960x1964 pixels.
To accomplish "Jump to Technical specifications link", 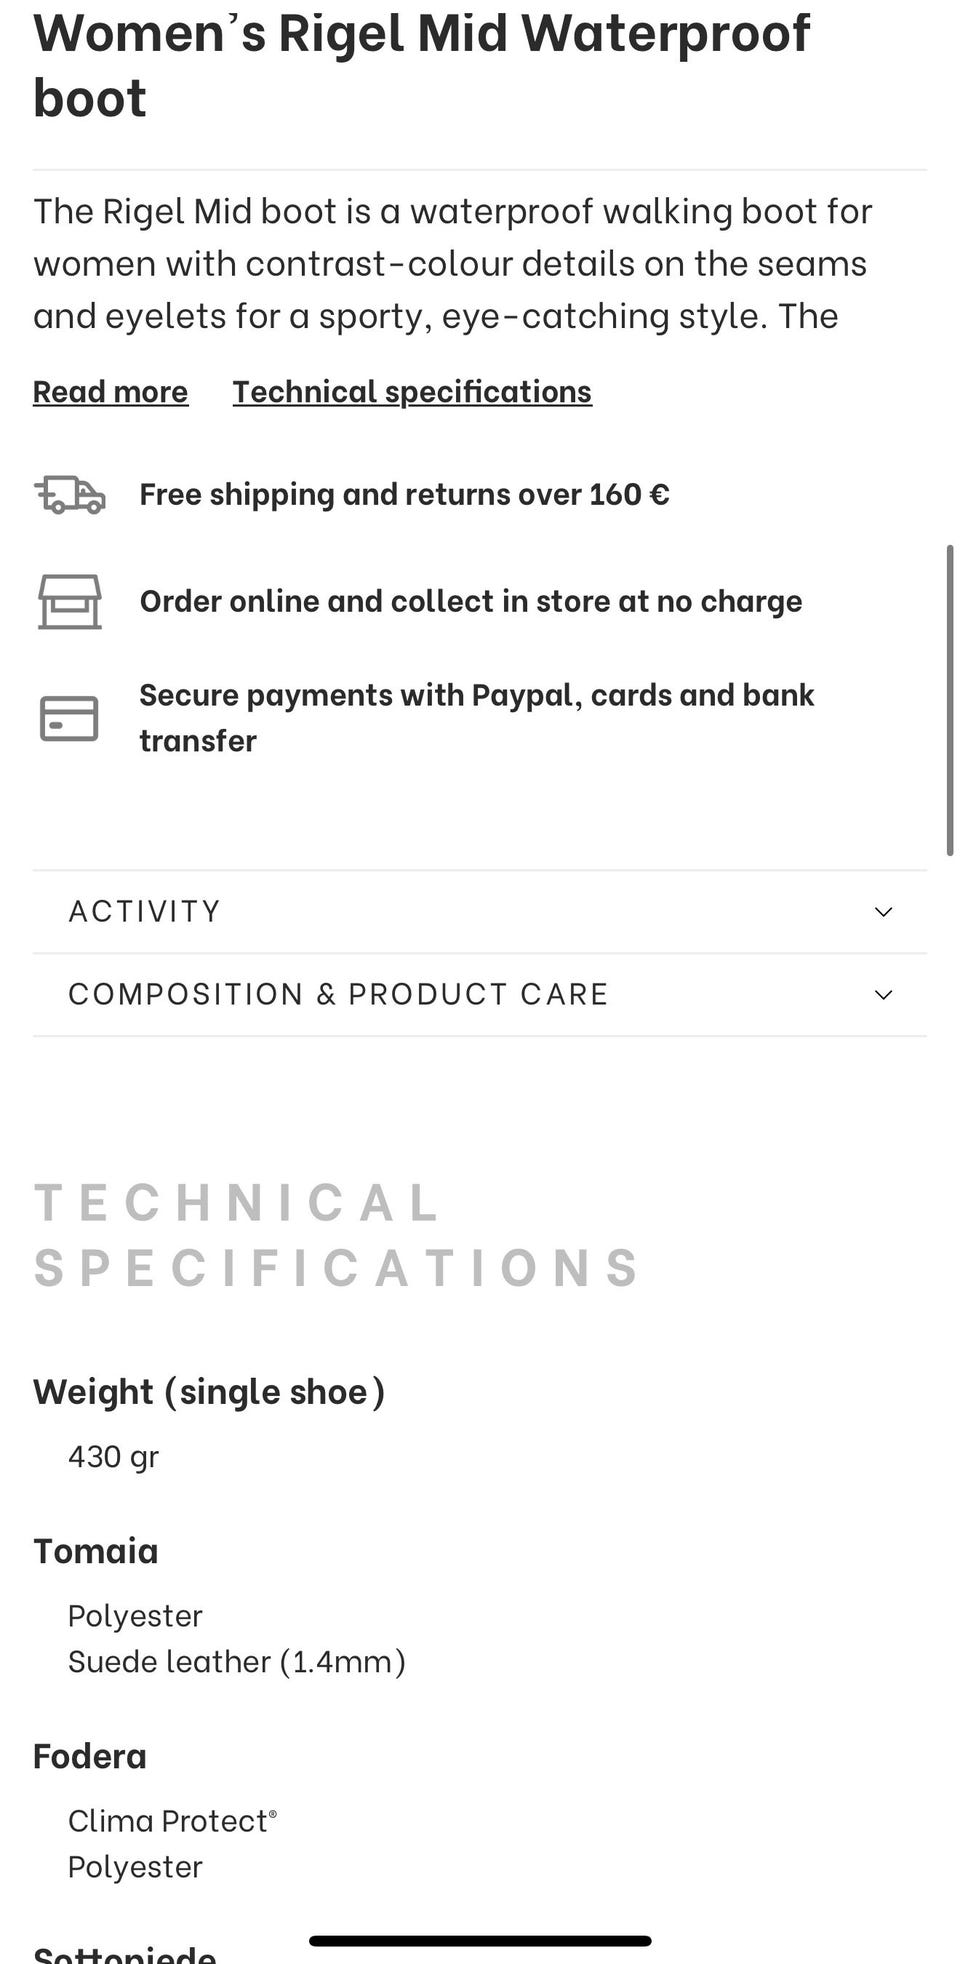I will click(412, 392).
